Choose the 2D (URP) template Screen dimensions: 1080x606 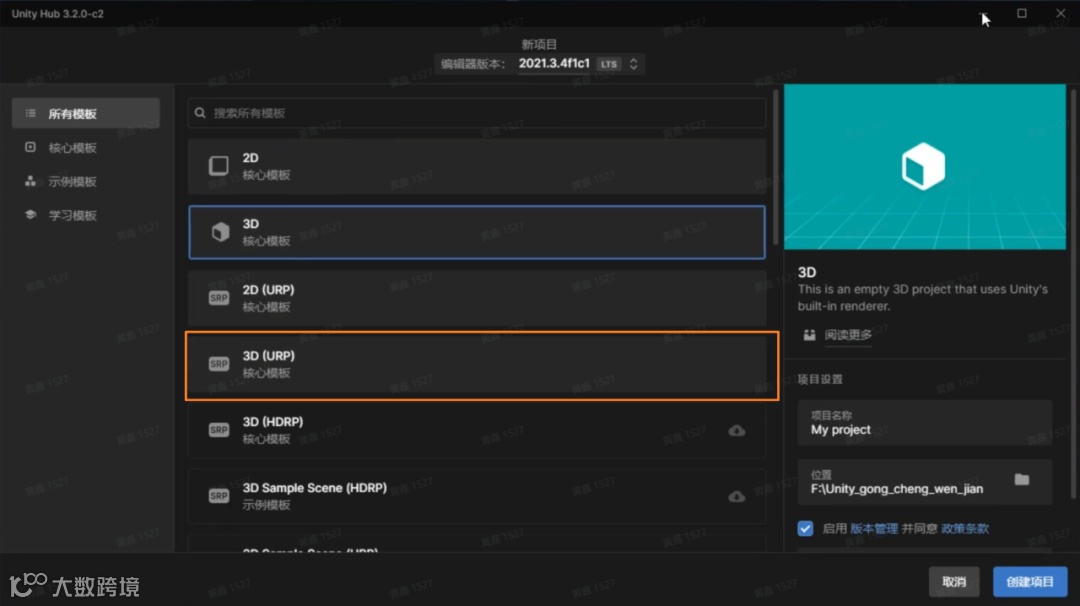477,298
